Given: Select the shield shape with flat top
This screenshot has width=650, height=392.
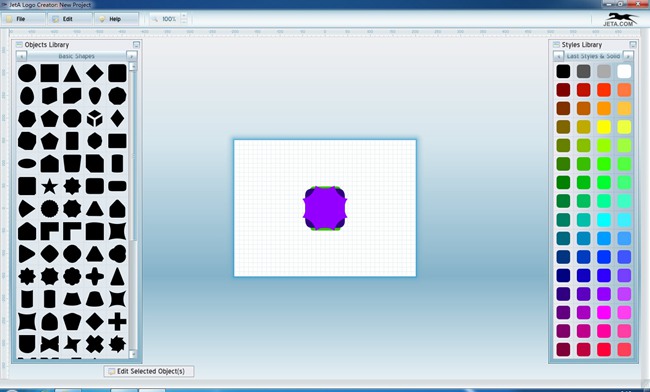Looking at the screenshot, I should coord(27,344).
